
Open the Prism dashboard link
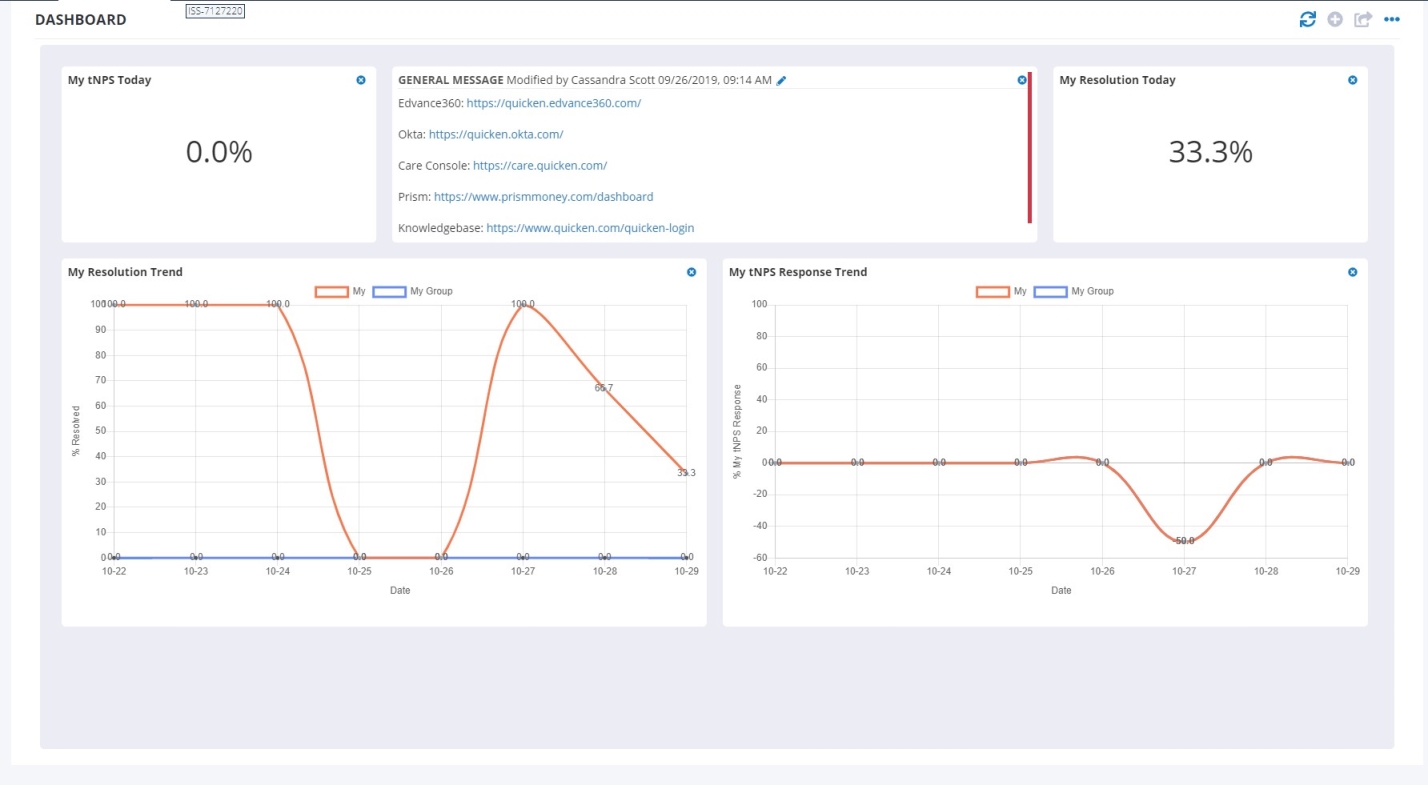point(543,197)
